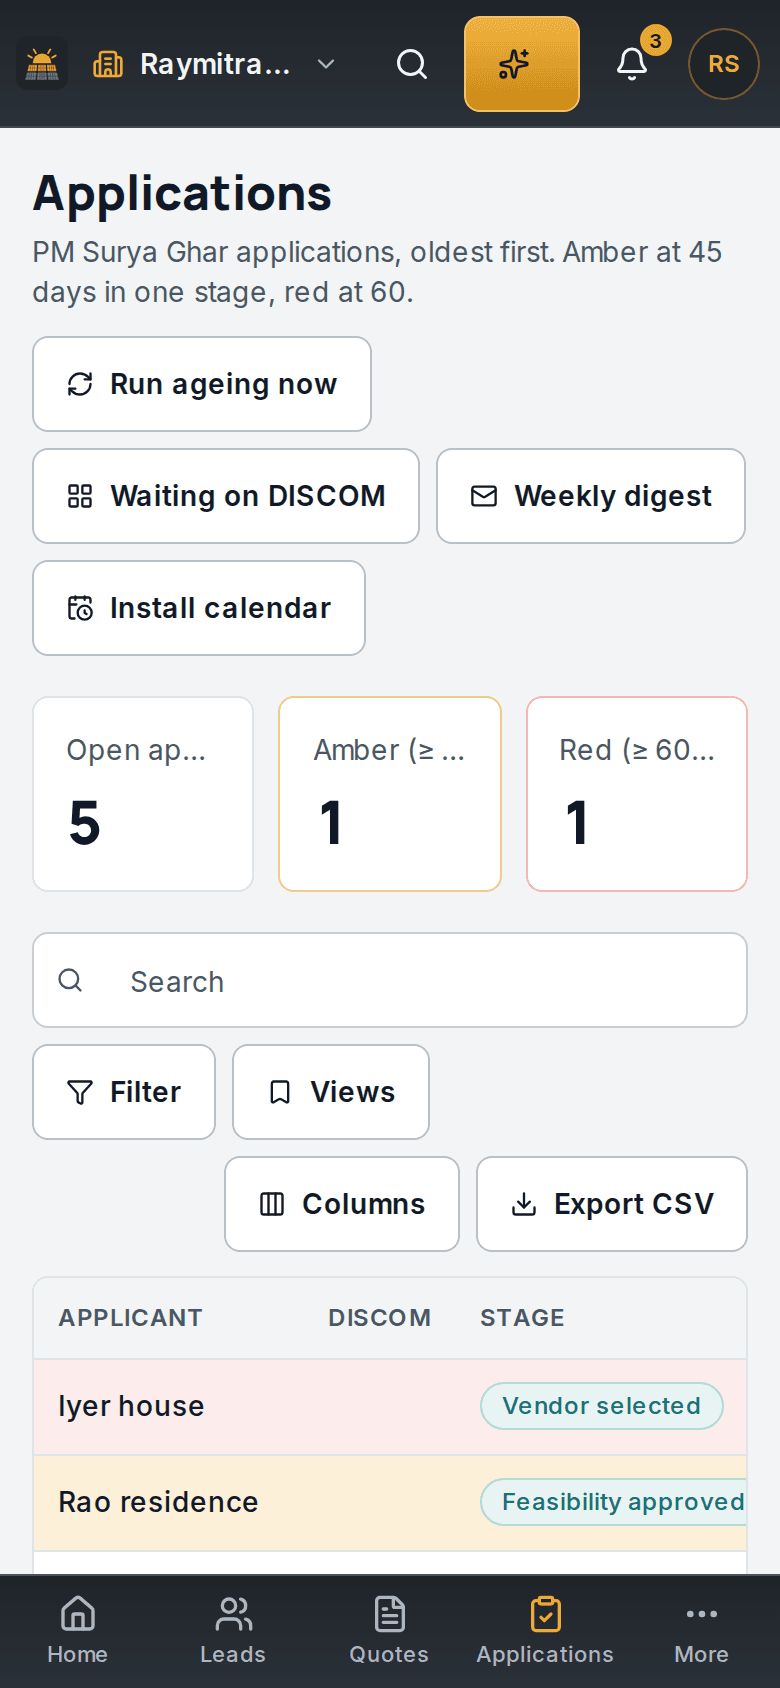
Task: Open the Iyer house row
Action: click(x=390, y=1406)
